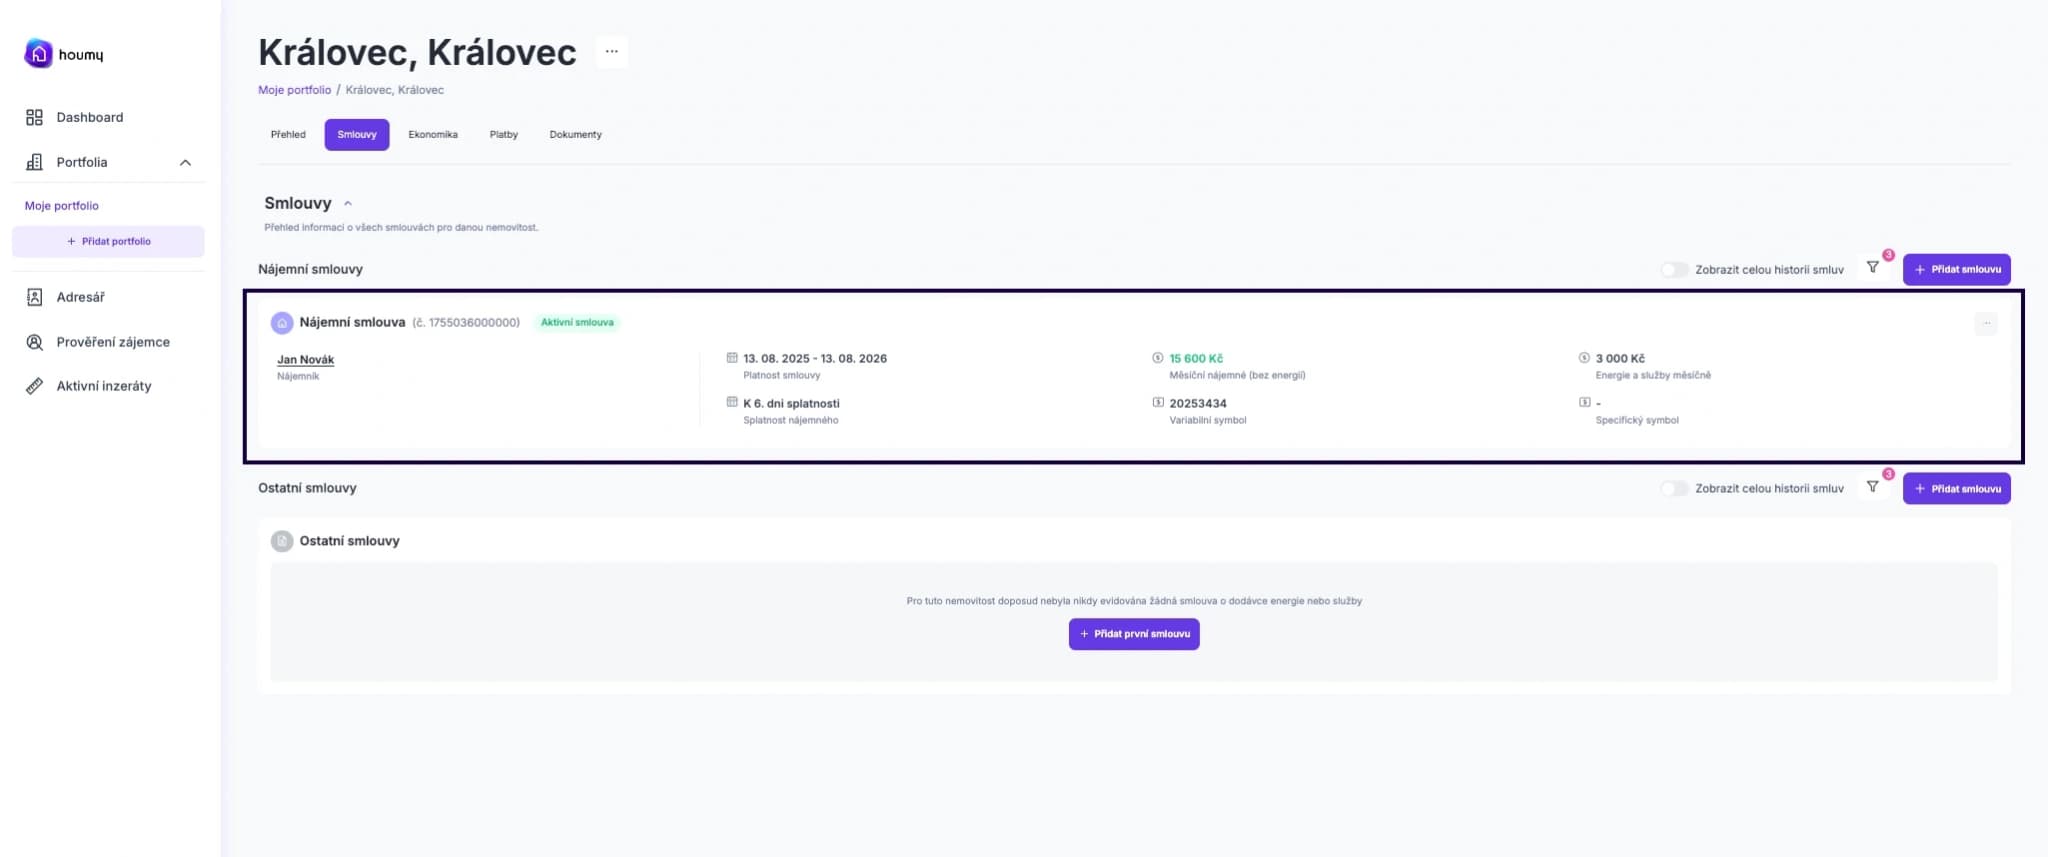Collapse the Smlouvy section chevron
The image size is (2048, 857).
(348, 204)
